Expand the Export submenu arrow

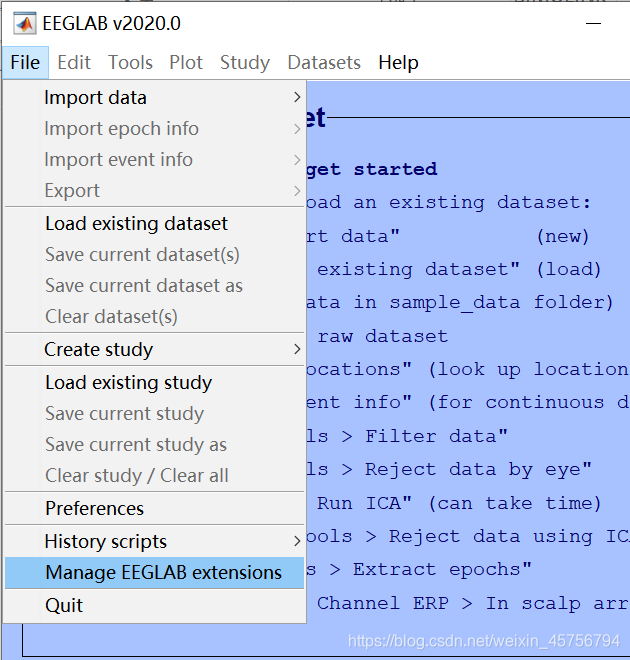point(297,191)
